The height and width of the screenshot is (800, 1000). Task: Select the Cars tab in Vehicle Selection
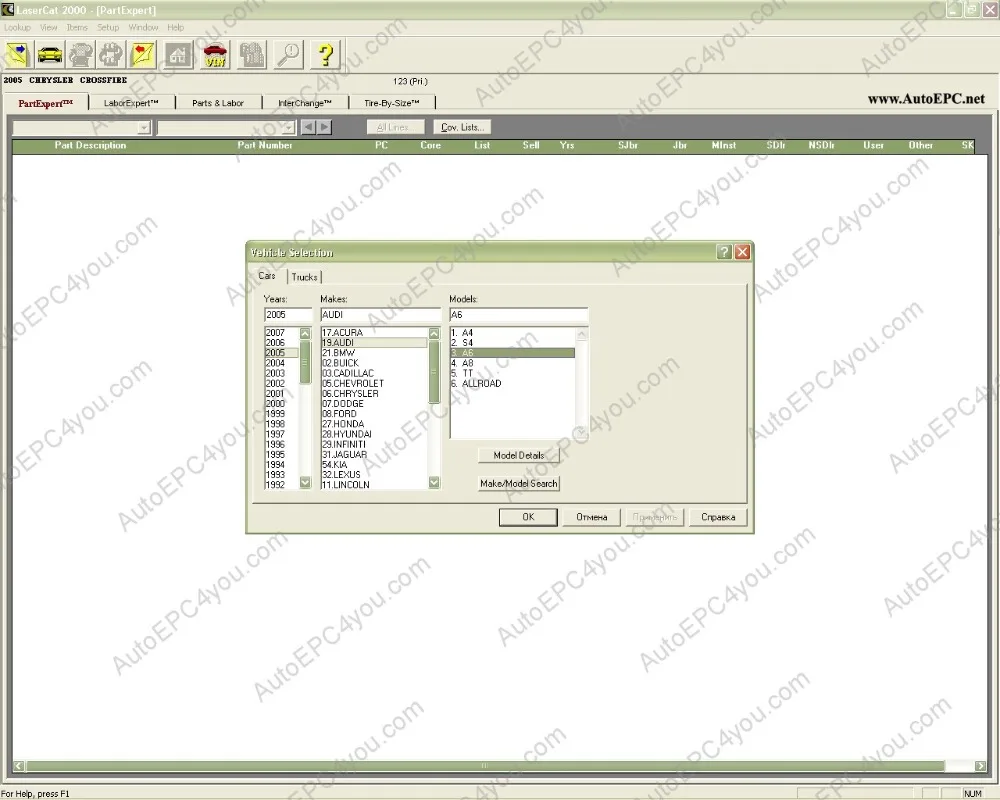267,276
